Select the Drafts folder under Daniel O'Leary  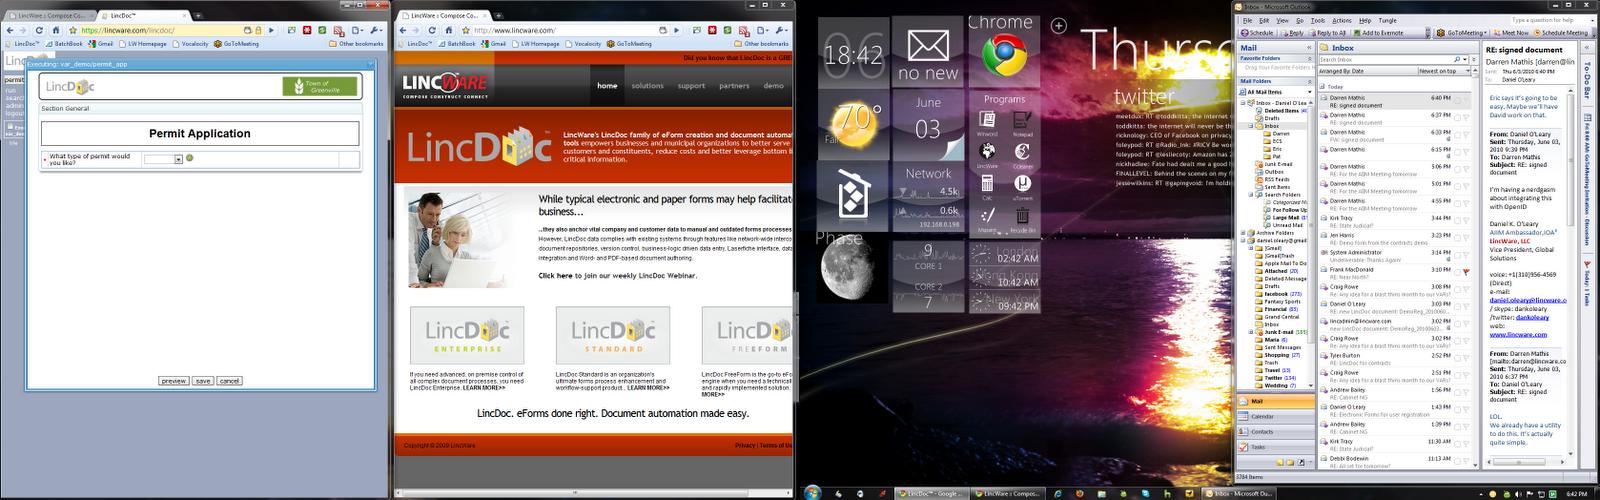tap(1272, 118)
